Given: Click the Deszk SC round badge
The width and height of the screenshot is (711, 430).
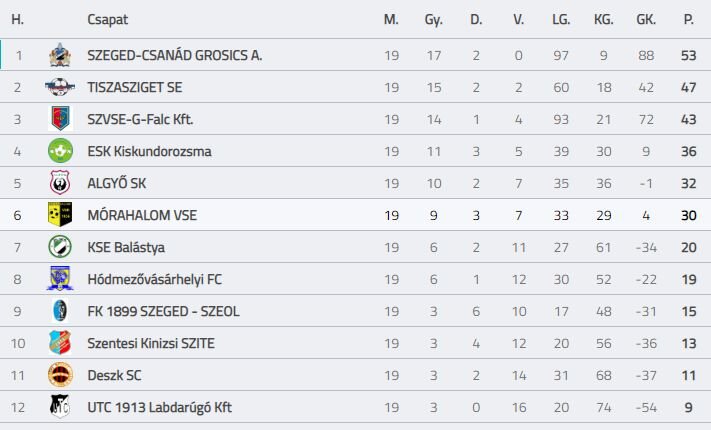Looking at the screenshot, I should coord(60,375).
